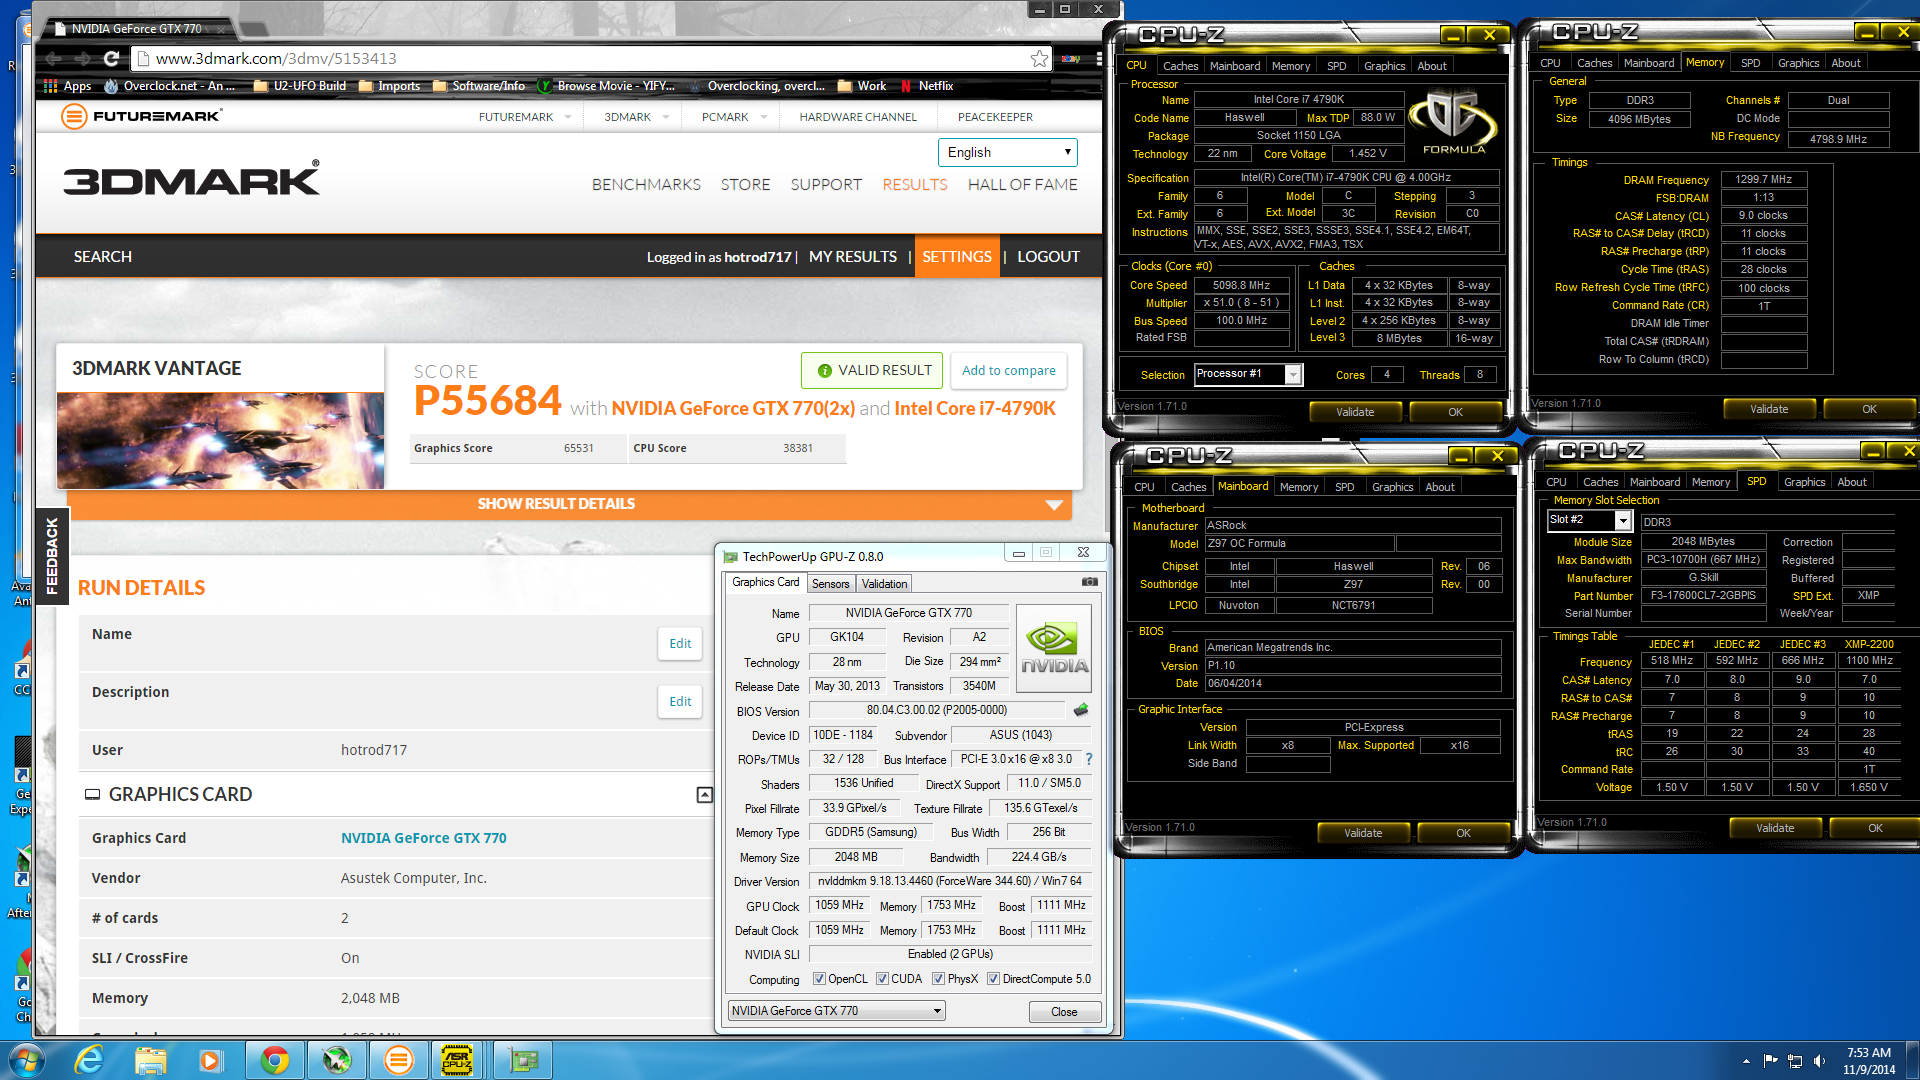Reload the 3DMark page in Chrome
The height and width of the screenshot is (1080, 1920).
pyautogui.click(x=111, y=59)
